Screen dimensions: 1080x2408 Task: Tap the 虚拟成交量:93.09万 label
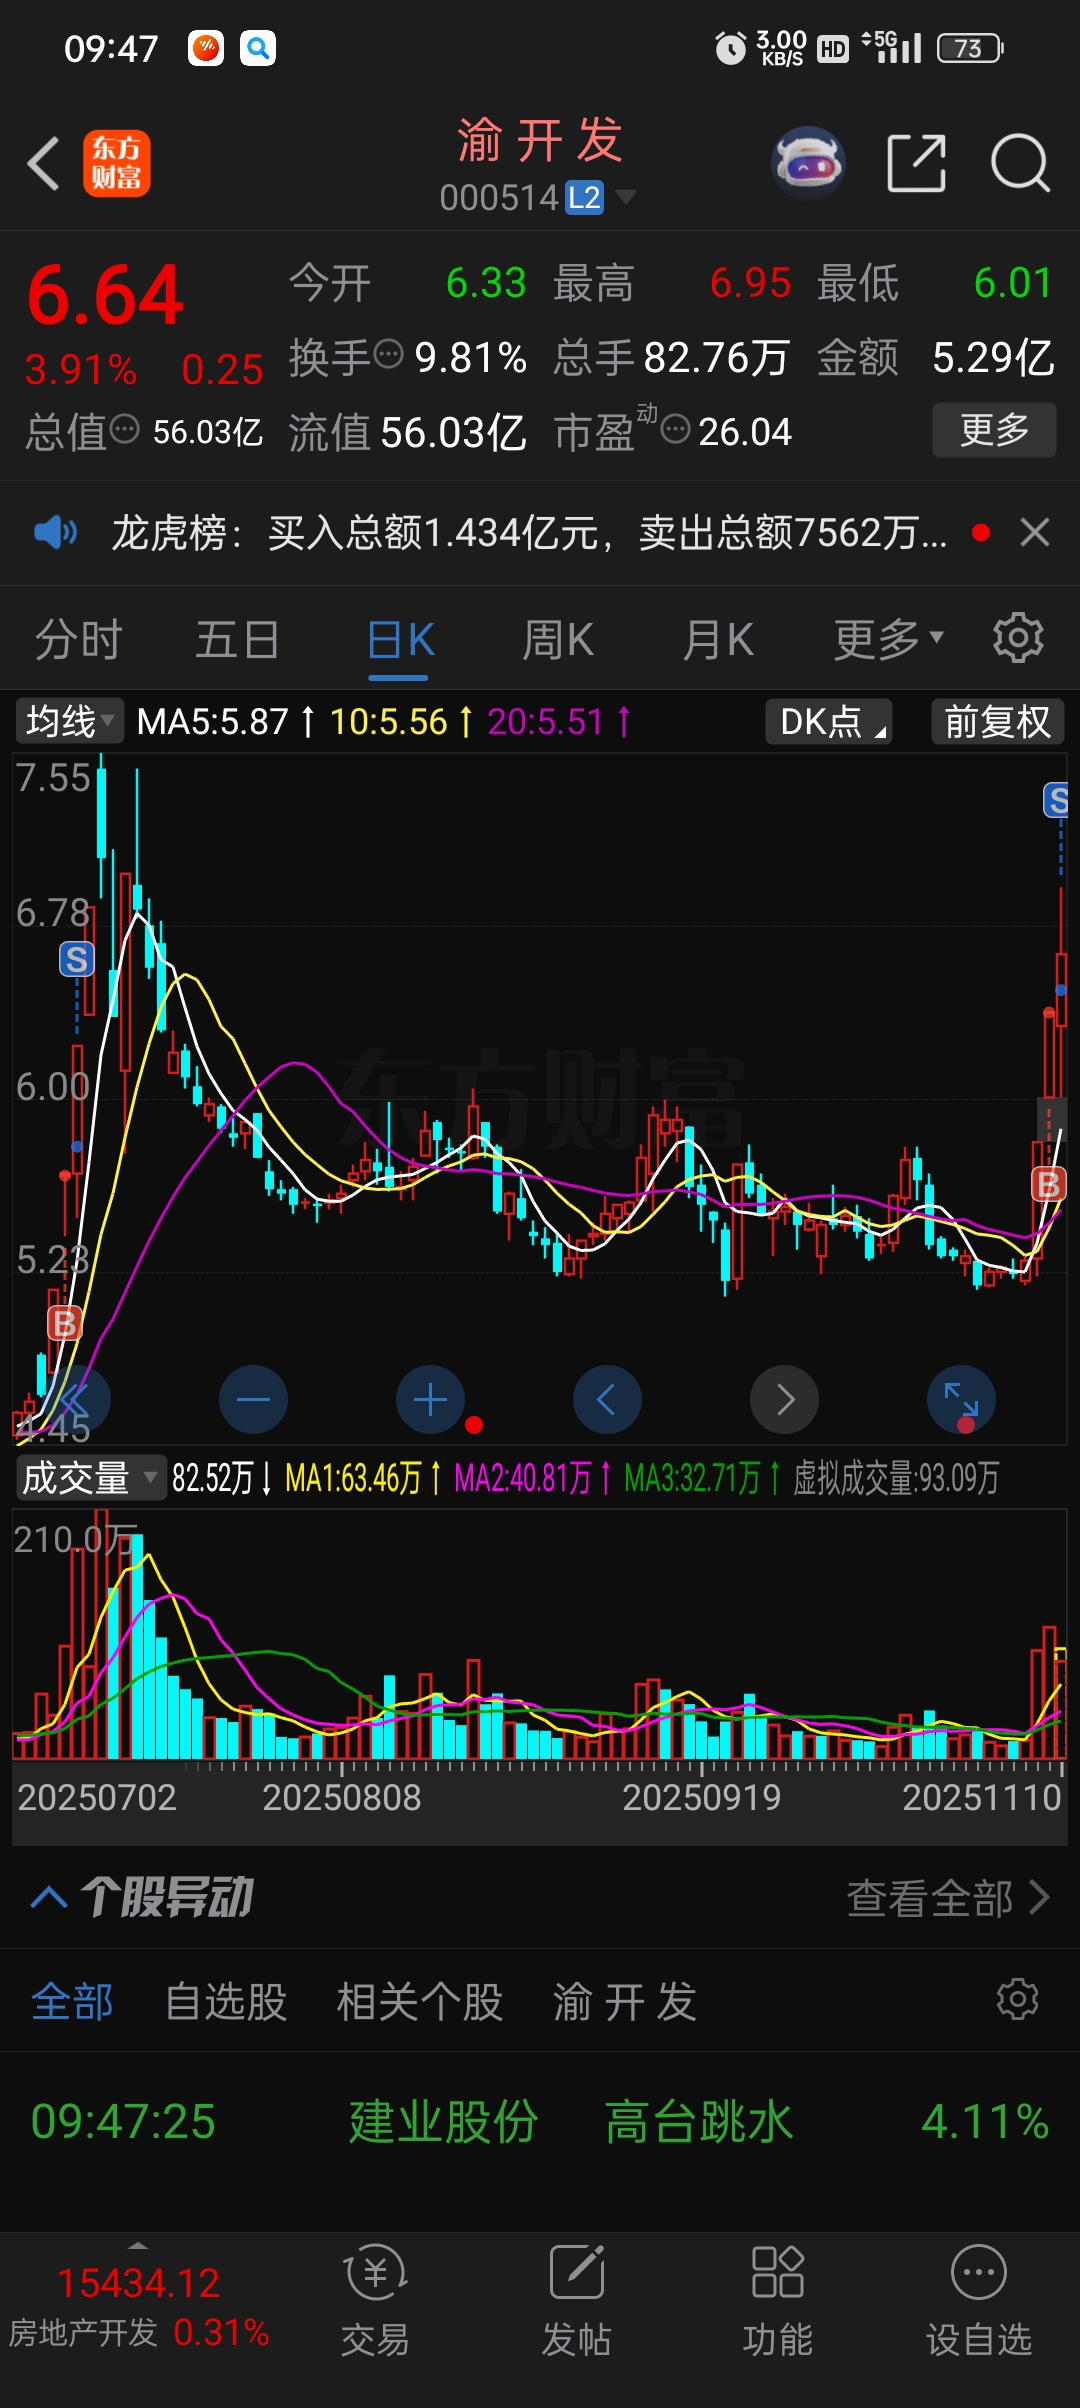coord(896,1477)
